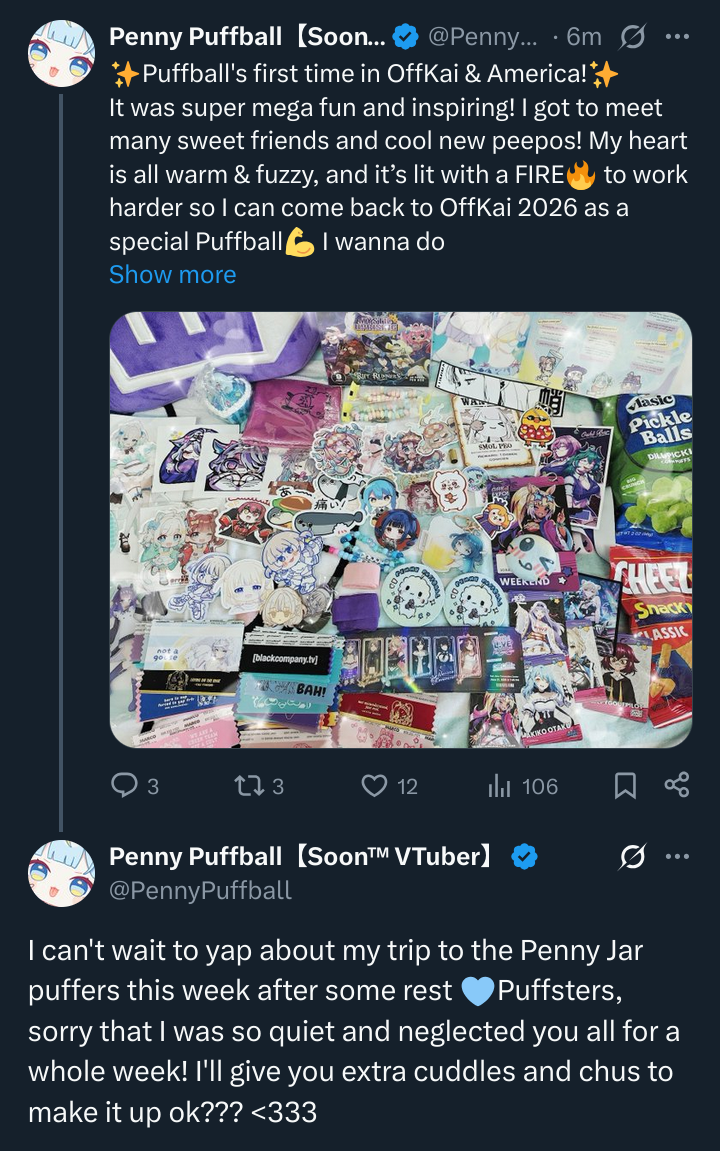Reply to the OffKai post
The image size is (720, 1151).
click(x=125, y=786)
